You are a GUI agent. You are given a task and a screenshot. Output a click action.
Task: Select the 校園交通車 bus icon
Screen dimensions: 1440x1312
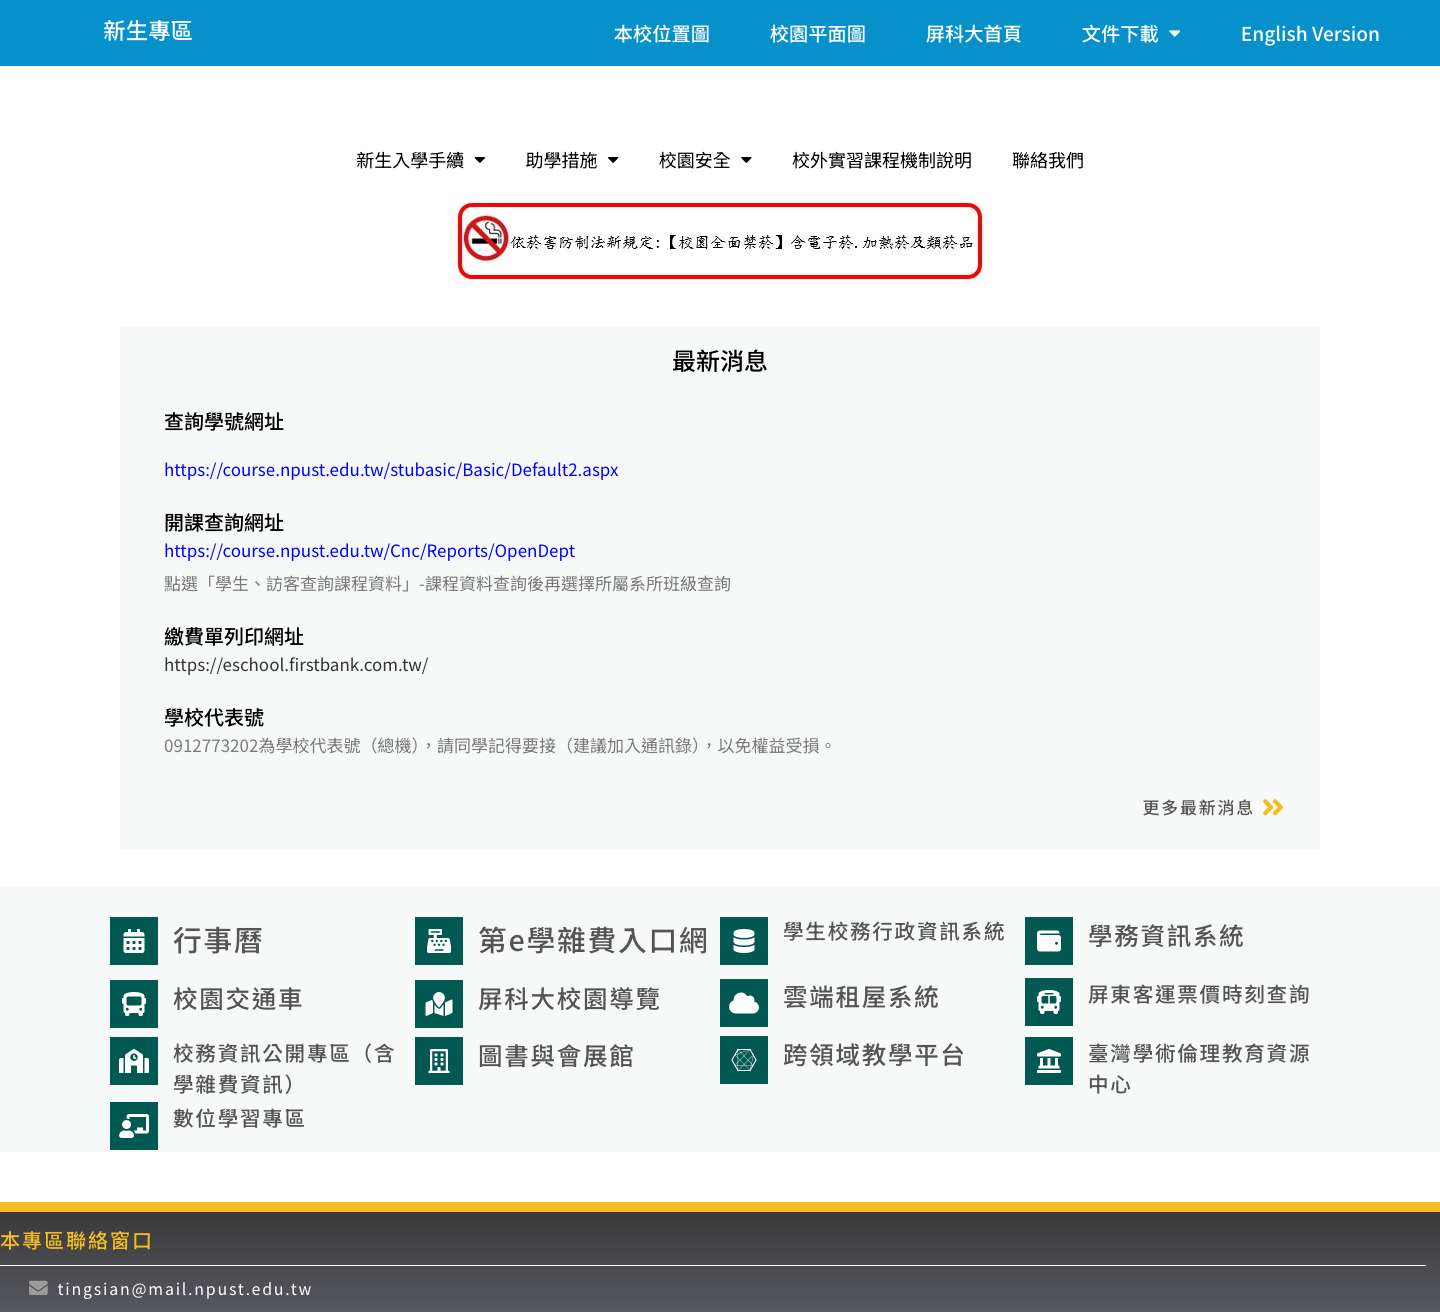[x=134, y=1002]
